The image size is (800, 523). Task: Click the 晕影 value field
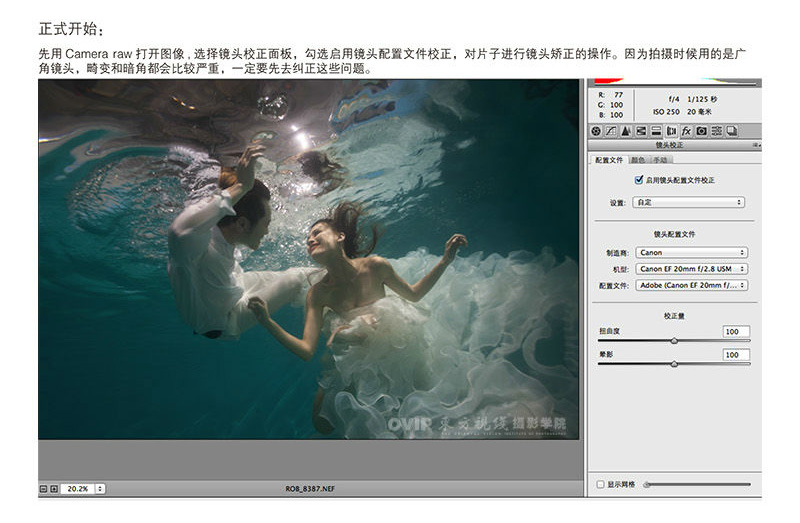[x=736, y=355]
